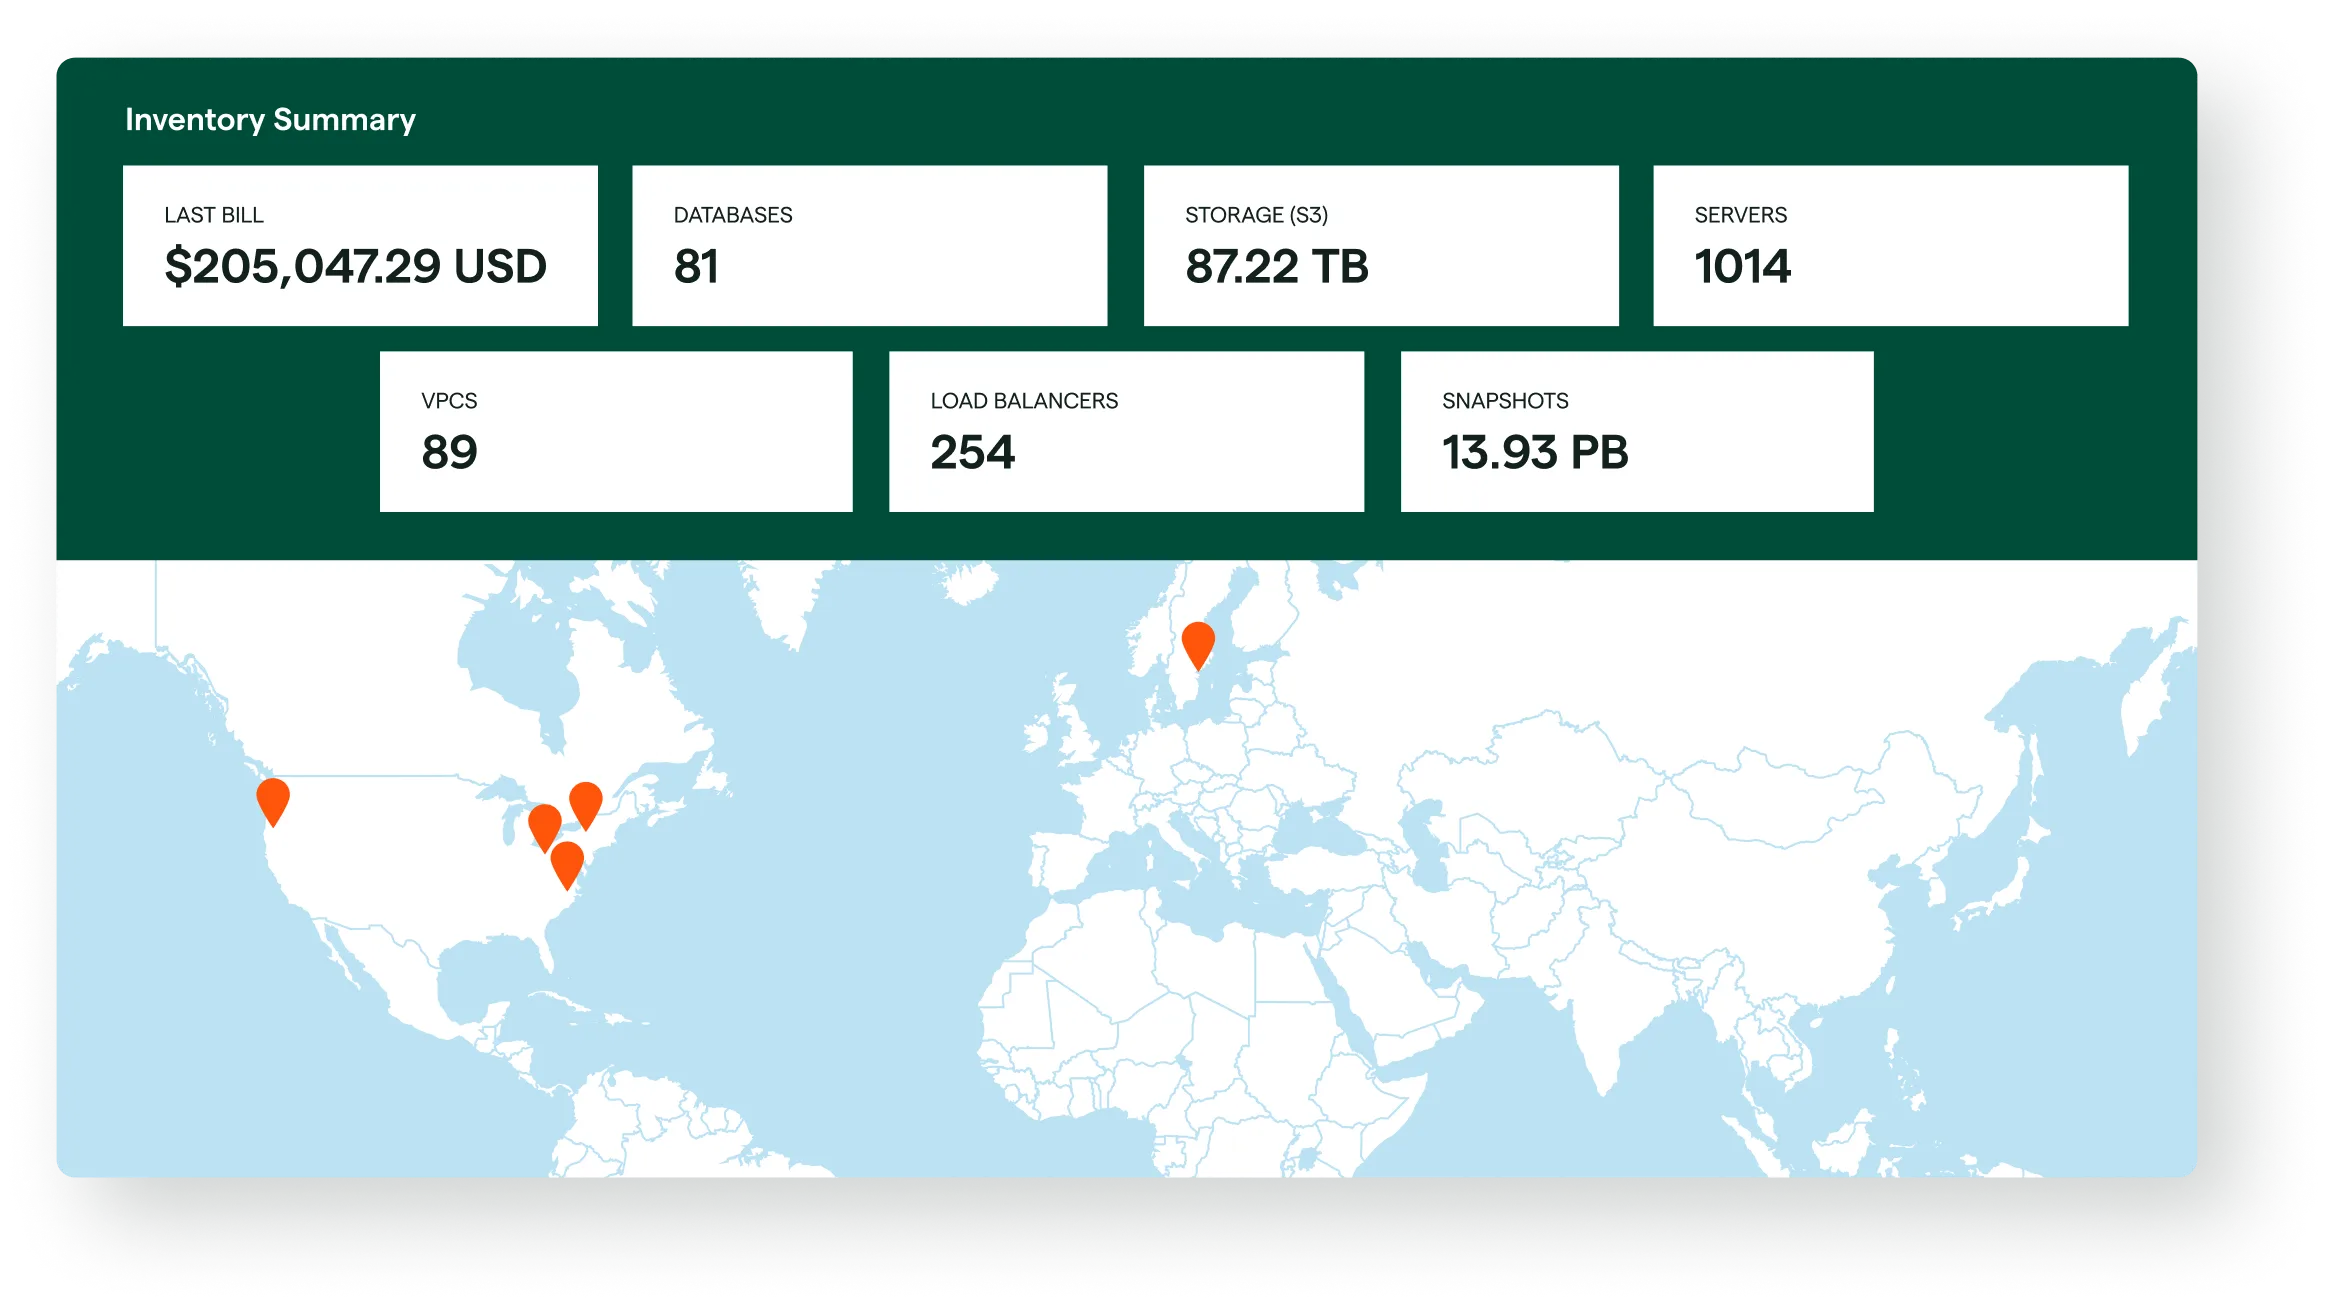
Task: Click the 87.22 TB storage value
Action: (1276, 266)
